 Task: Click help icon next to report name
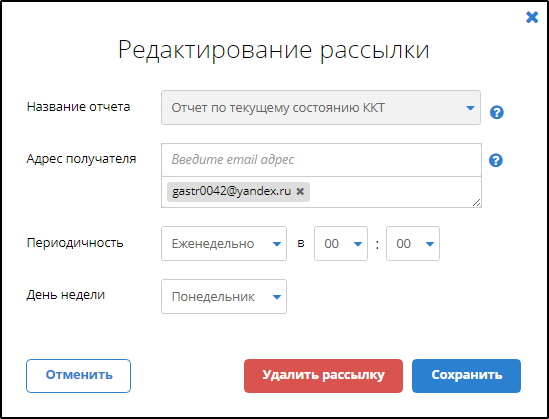[496, 112]
